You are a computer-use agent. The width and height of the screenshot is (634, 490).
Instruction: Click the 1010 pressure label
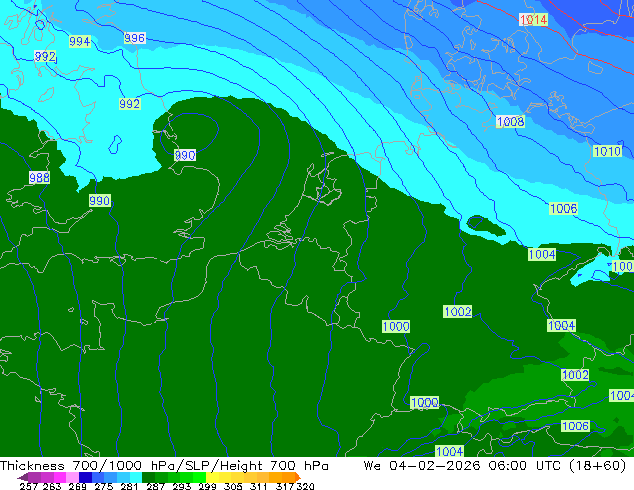[x=607, y=151]
